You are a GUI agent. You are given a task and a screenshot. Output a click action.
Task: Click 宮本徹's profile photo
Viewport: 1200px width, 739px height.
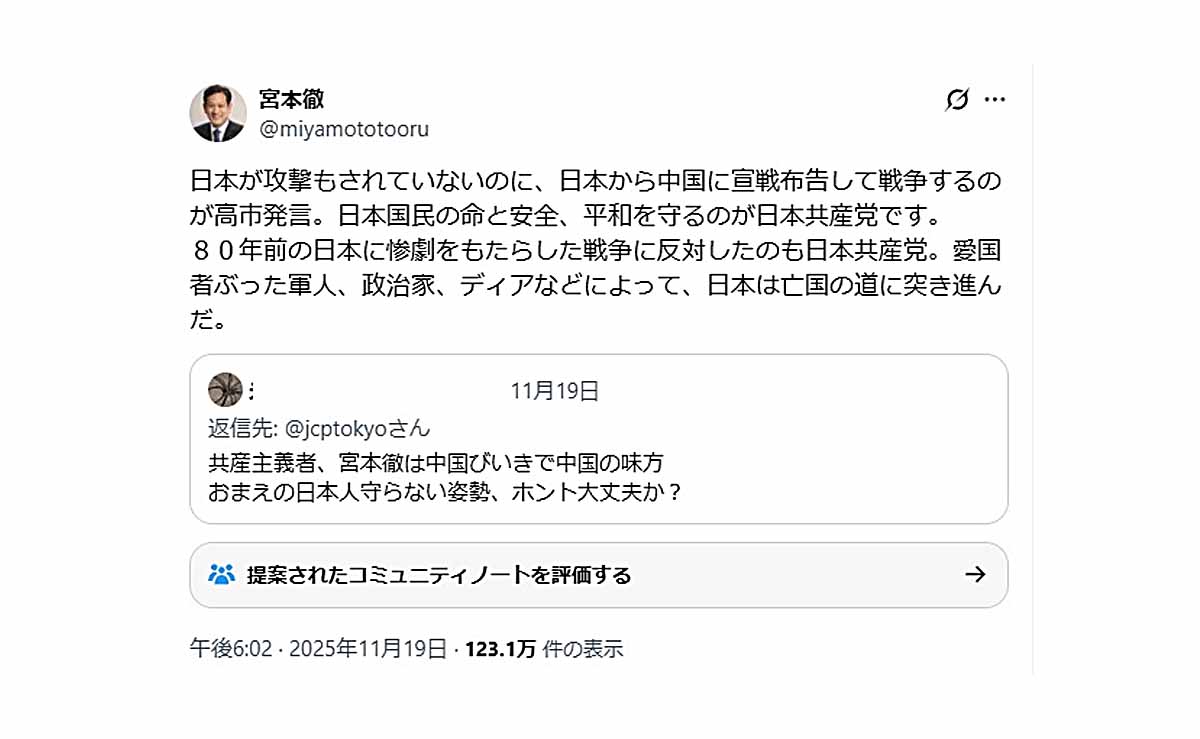218,113
